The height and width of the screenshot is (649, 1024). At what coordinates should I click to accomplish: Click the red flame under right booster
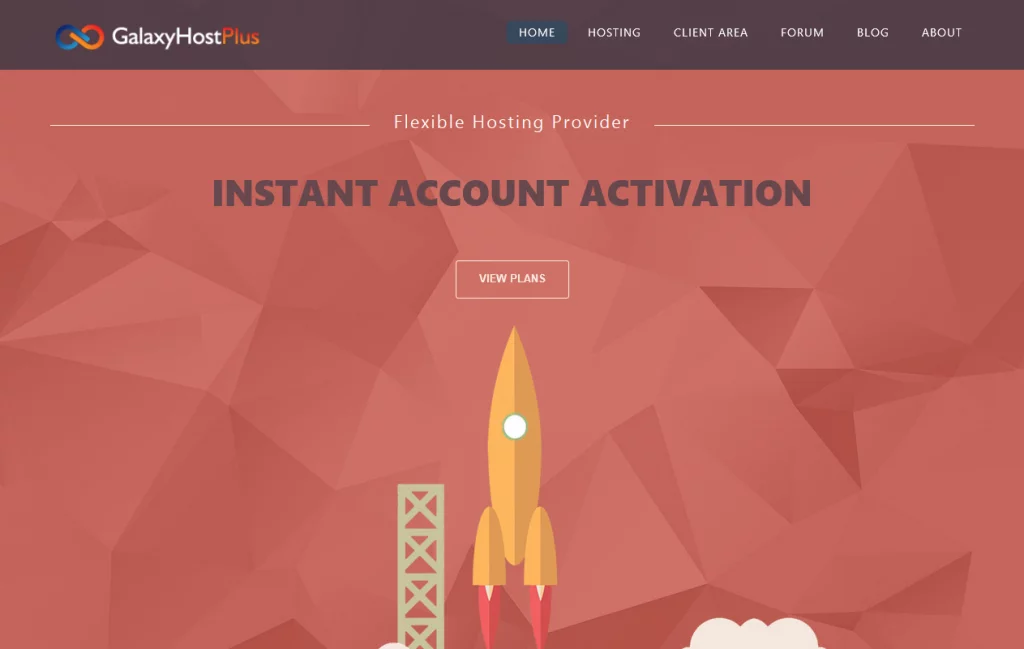click(x=541, y=617)
